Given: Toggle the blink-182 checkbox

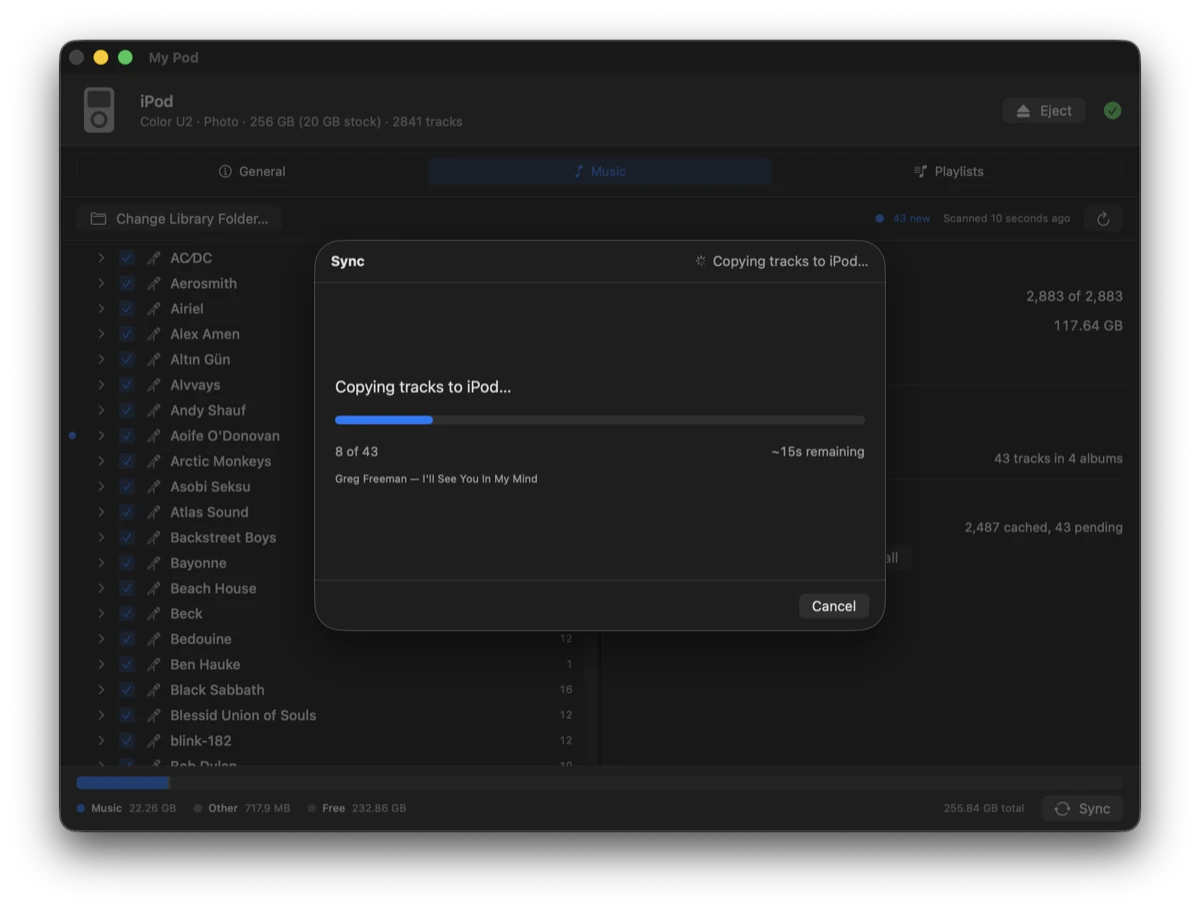Looking at the screenshot, I should pos(127,741).
